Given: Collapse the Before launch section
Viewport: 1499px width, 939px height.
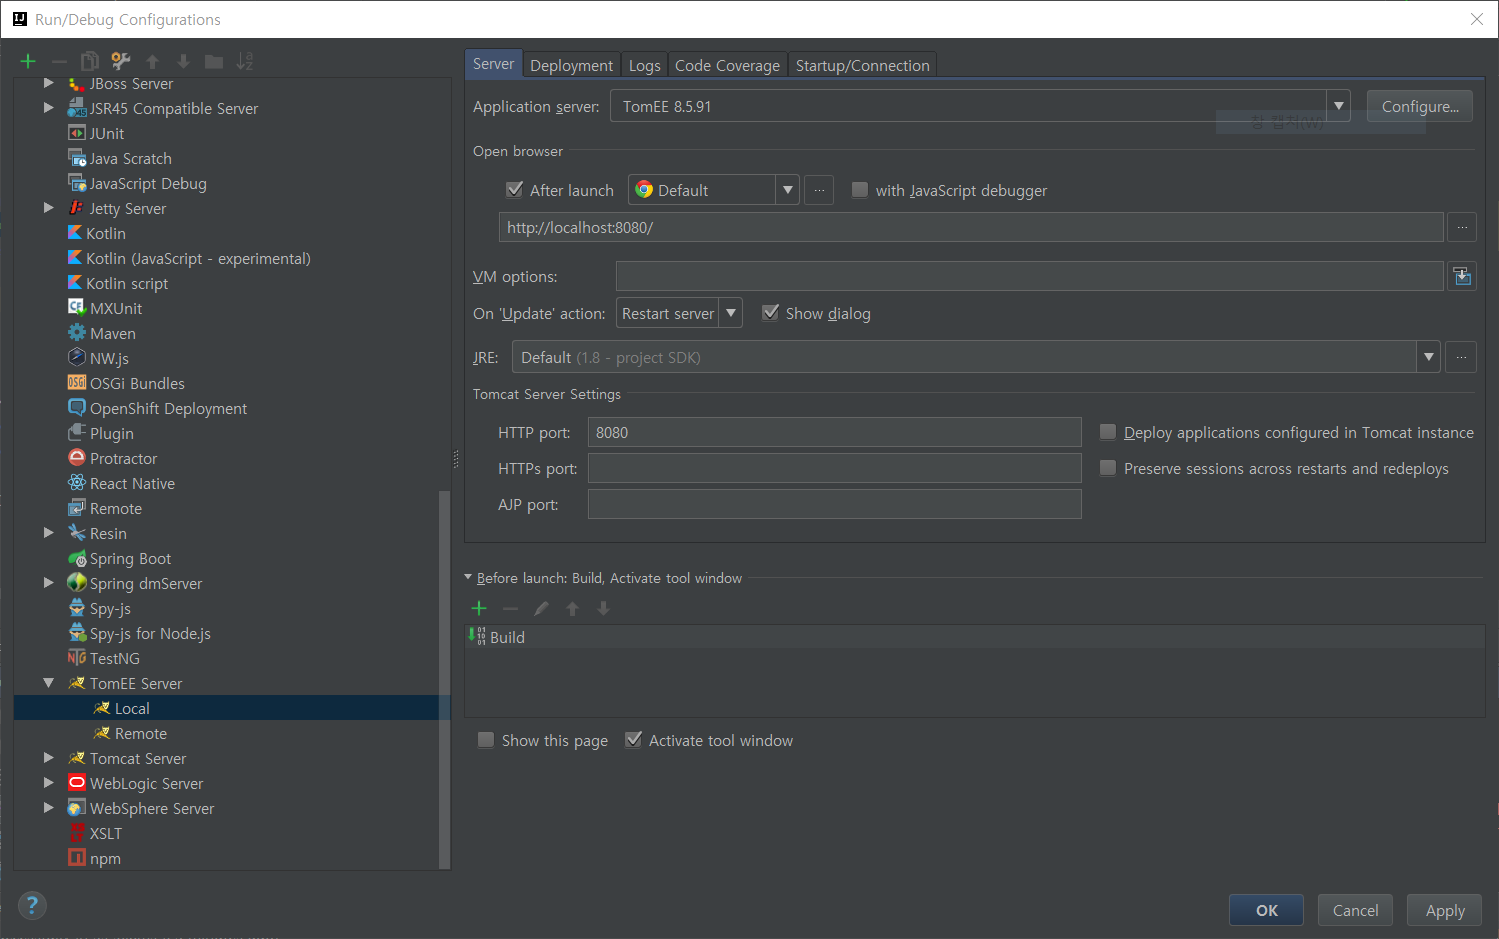Looking at the screenshot, I should pos(468,577).
